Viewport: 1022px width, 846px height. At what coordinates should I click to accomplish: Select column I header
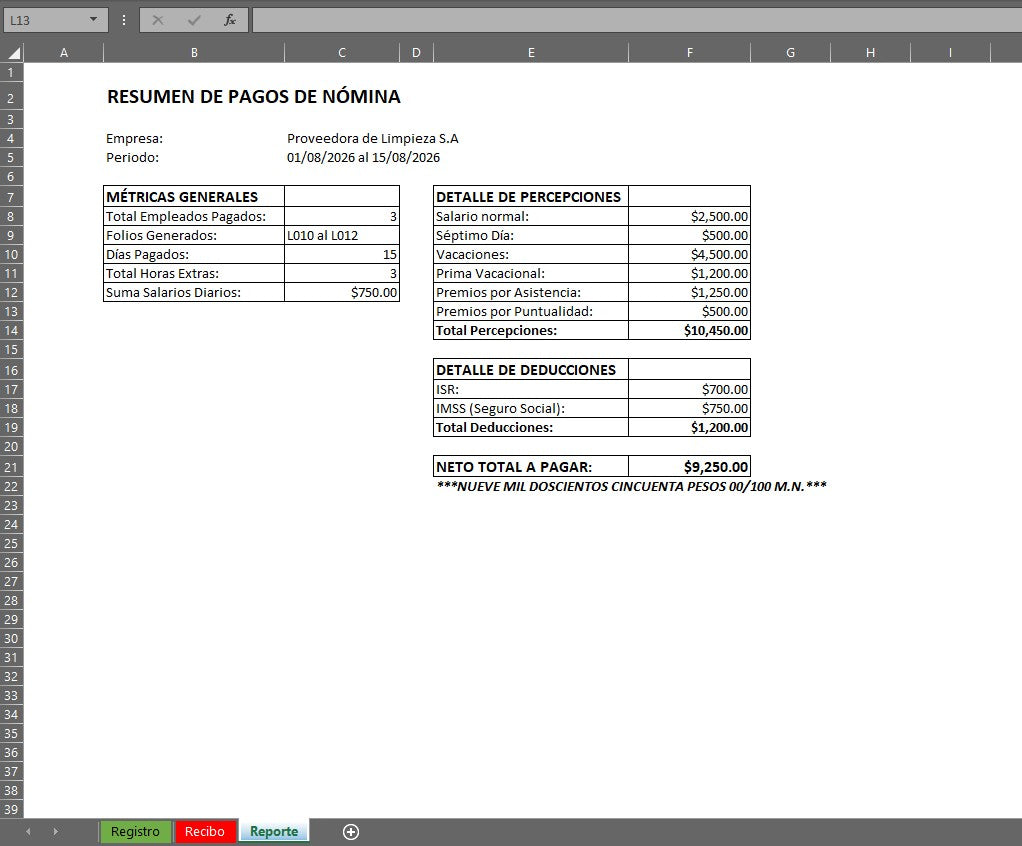pyautogui.click(x=950, y=53)
